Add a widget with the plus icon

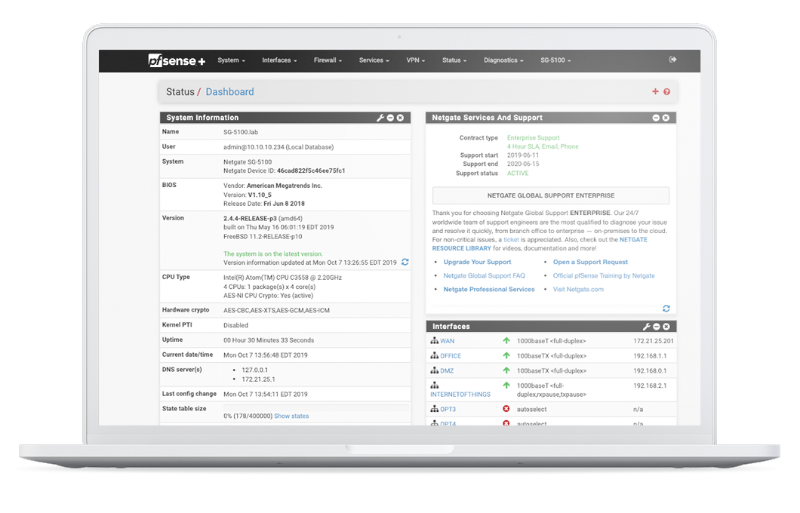coord(655,91)
